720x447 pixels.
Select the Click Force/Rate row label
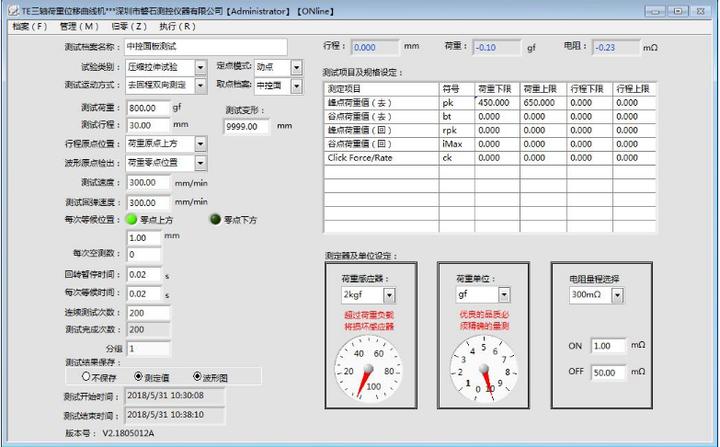click(x=382, y=158)
